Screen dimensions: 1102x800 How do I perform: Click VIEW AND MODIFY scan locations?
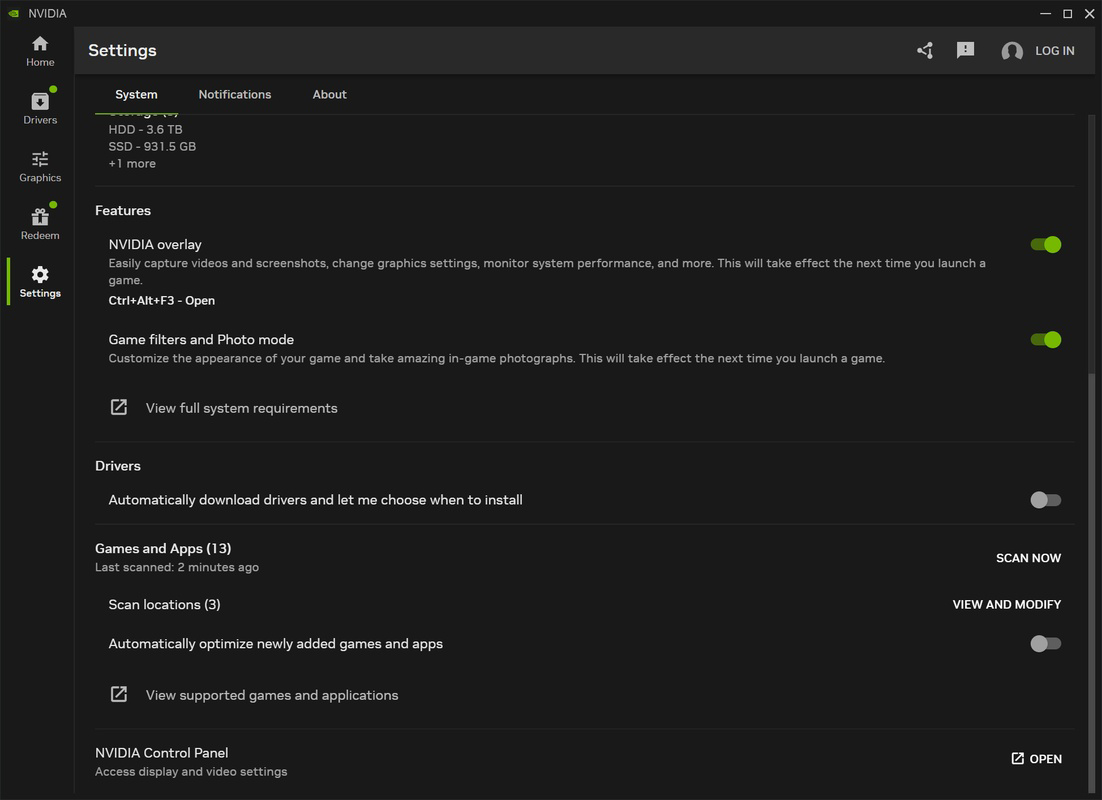(x=1006, y=605)
